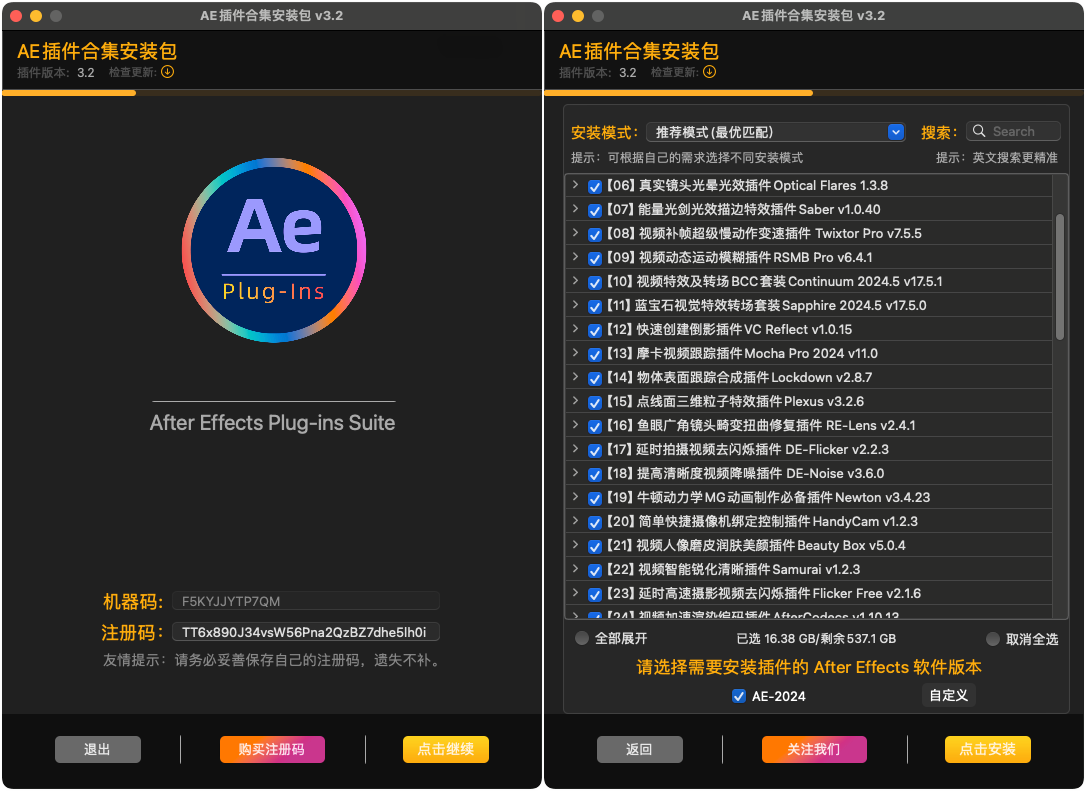1088x791 pixels.
Task: Open the 自定义 custom version option
Action: pos(948,695)
